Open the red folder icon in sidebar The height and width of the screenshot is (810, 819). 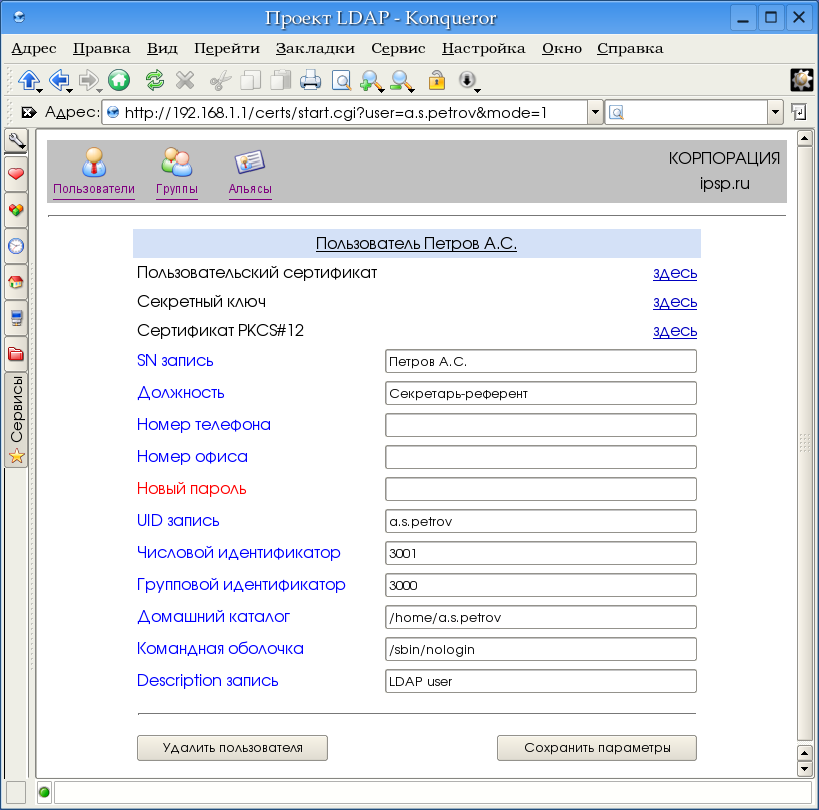[16, 354]
